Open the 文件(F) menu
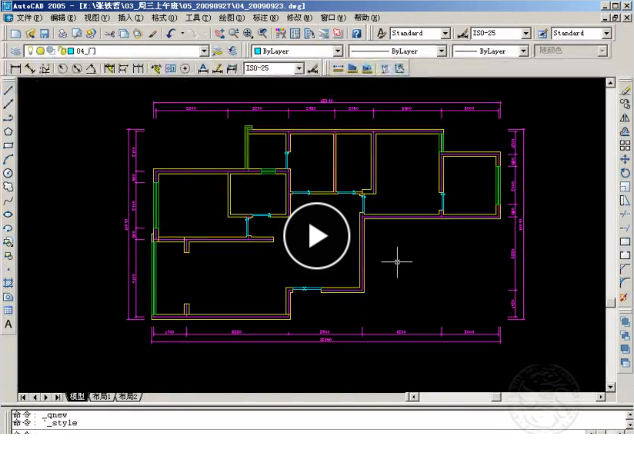 [x=29, y=18]
